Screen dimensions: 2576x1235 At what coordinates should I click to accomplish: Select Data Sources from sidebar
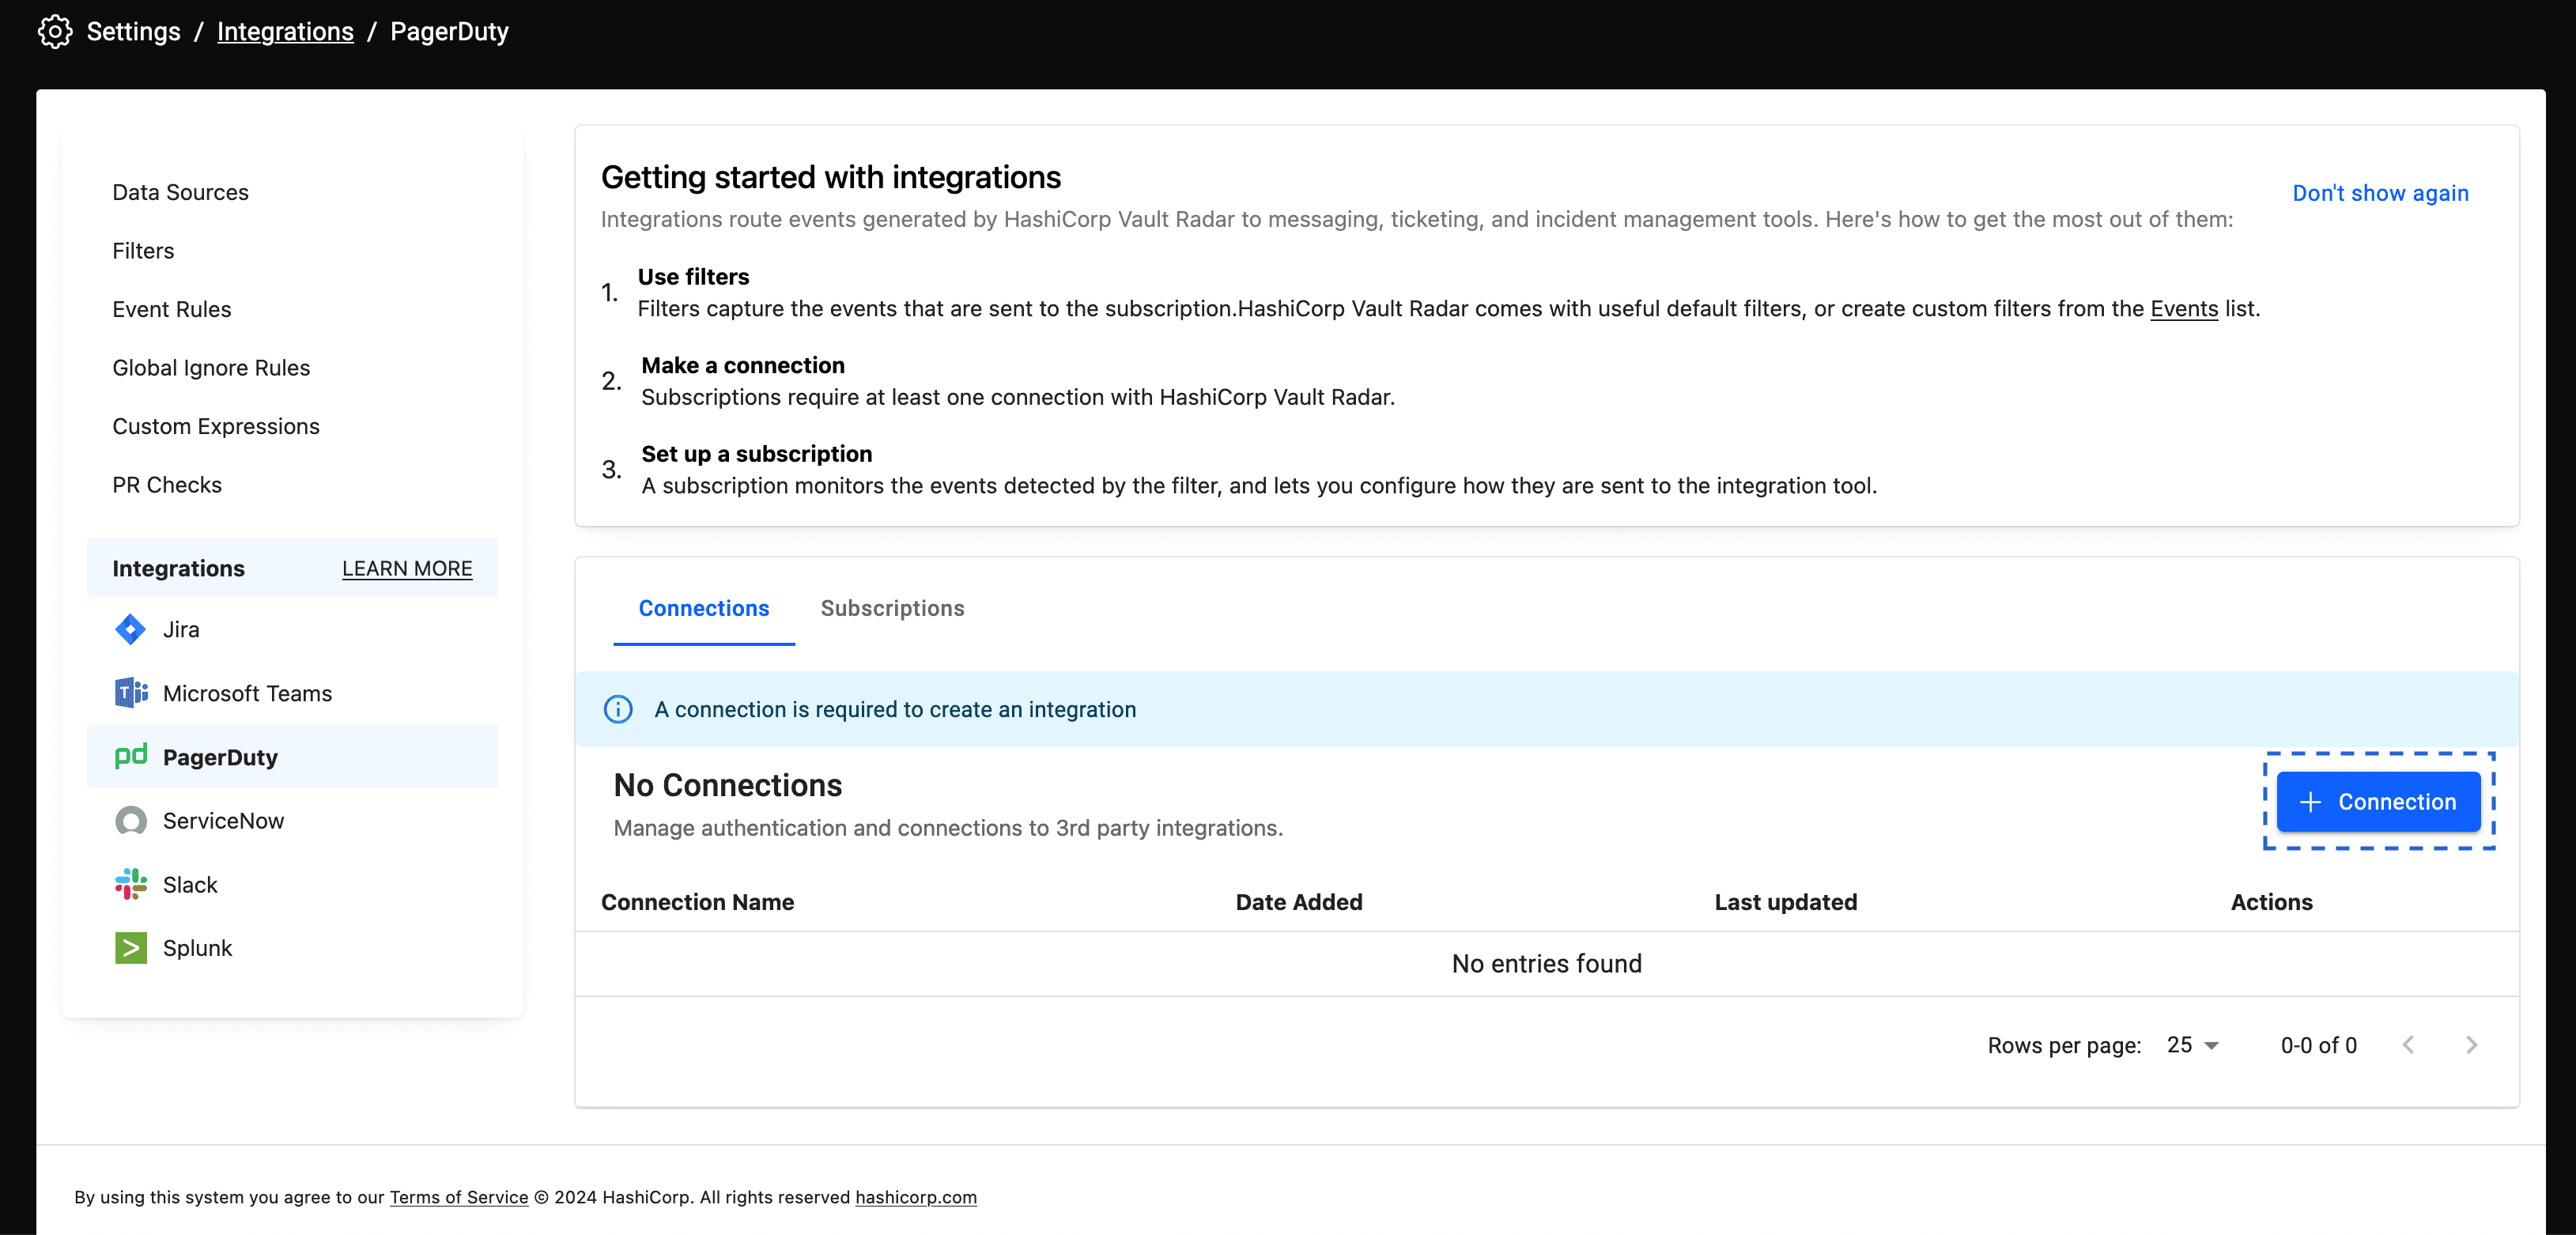(181, 192)
